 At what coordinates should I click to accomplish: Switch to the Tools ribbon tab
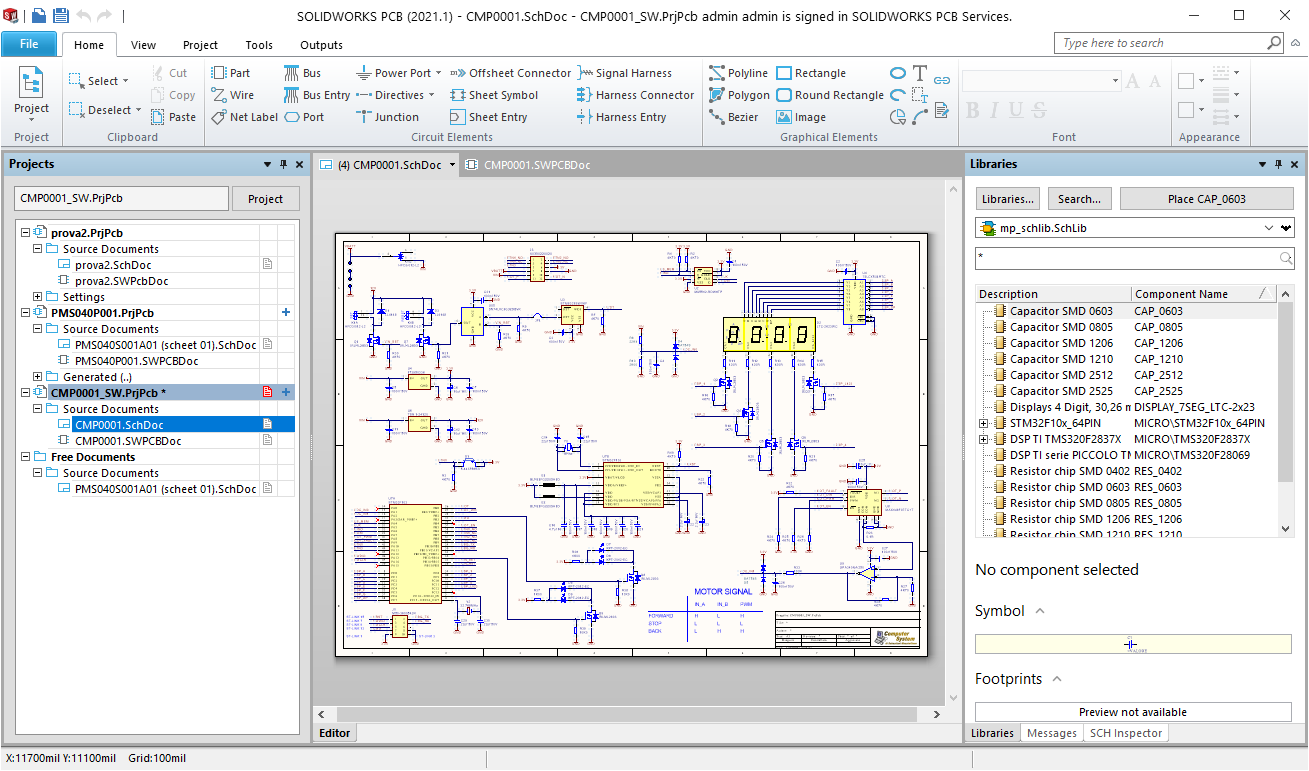click(x=259, y=45)
